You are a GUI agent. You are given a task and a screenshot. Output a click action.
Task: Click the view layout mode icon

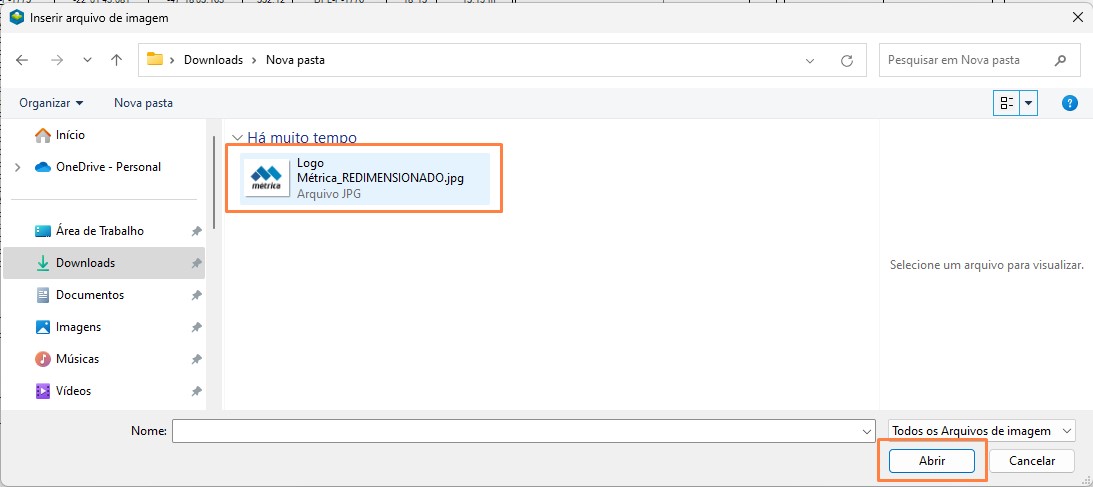tap(1006, 103)
